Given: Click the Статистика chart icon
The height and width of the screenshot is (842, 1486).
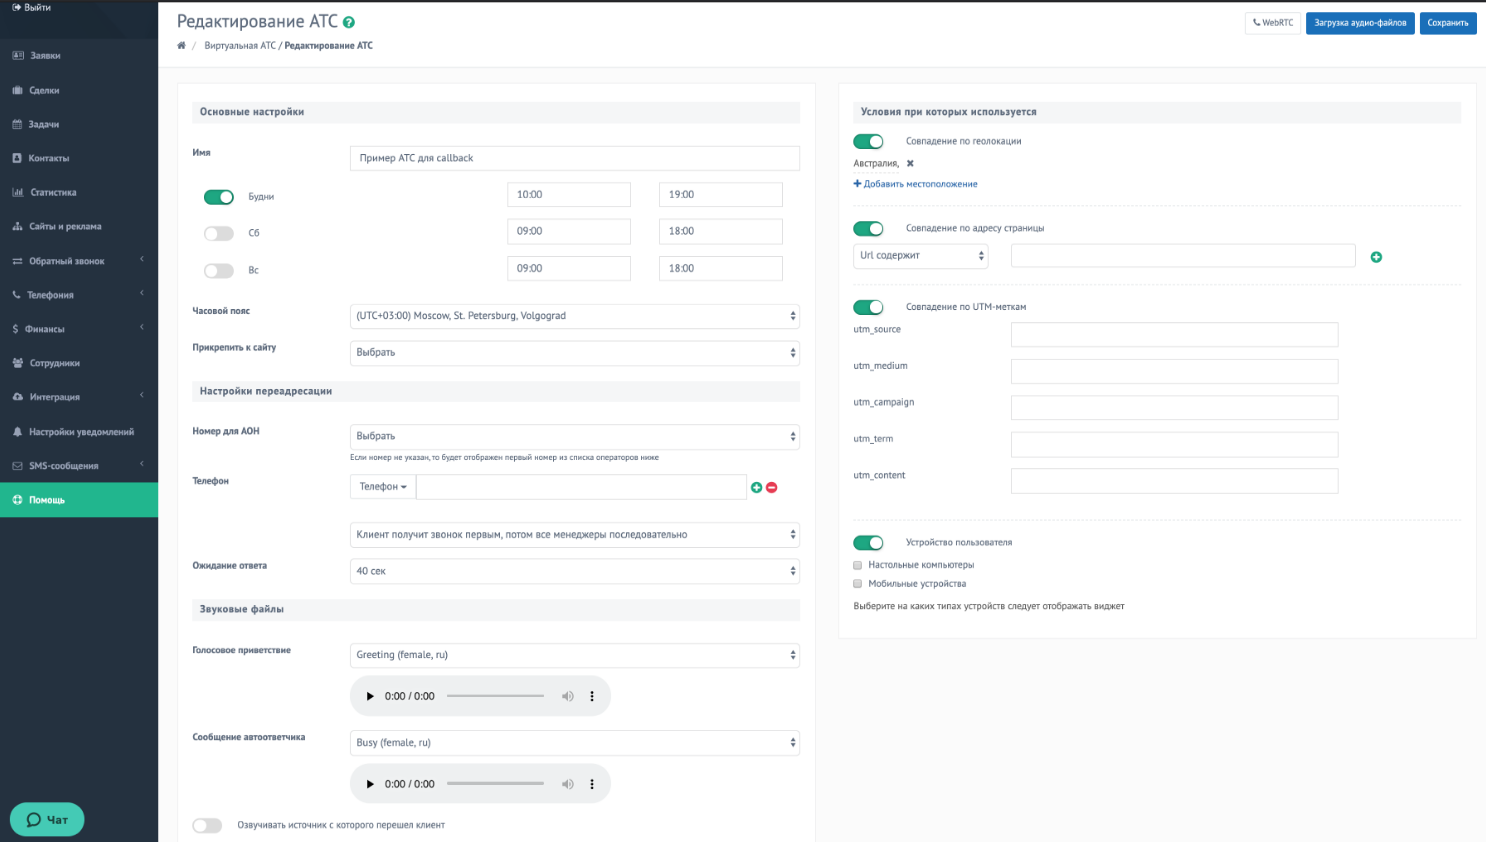Looking at the screenshot, I should pos(18,192).
